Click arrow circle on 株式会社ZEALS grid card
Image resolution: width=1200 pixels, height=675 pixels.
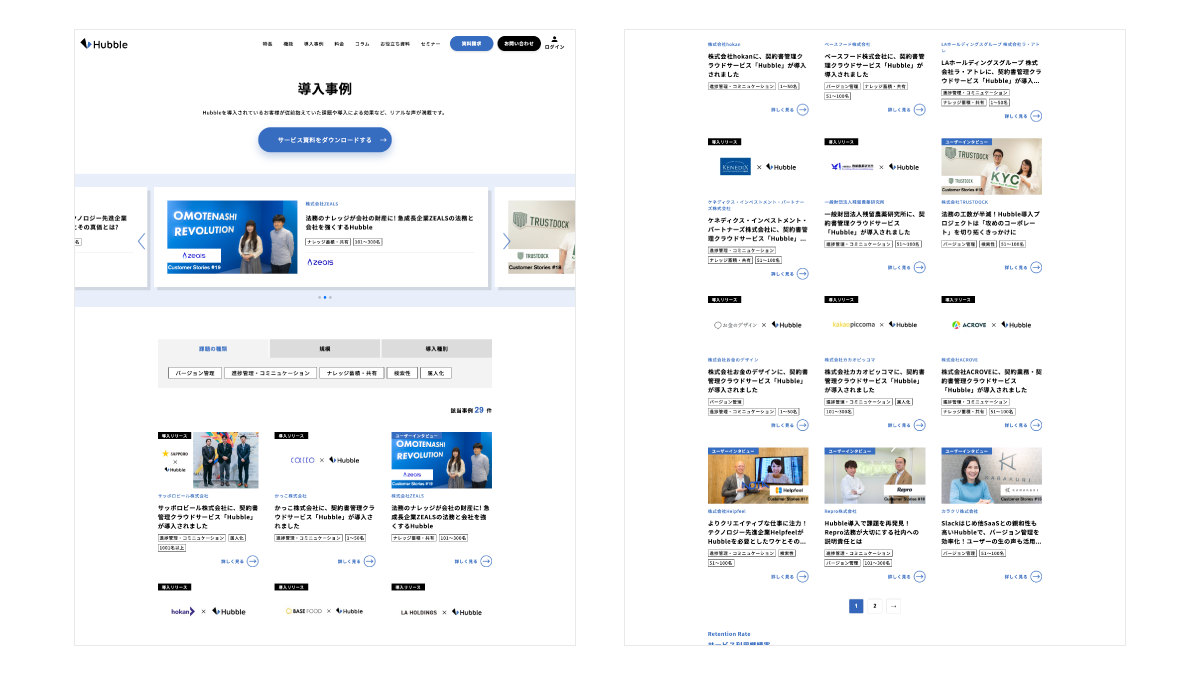[x=486, y=561]
